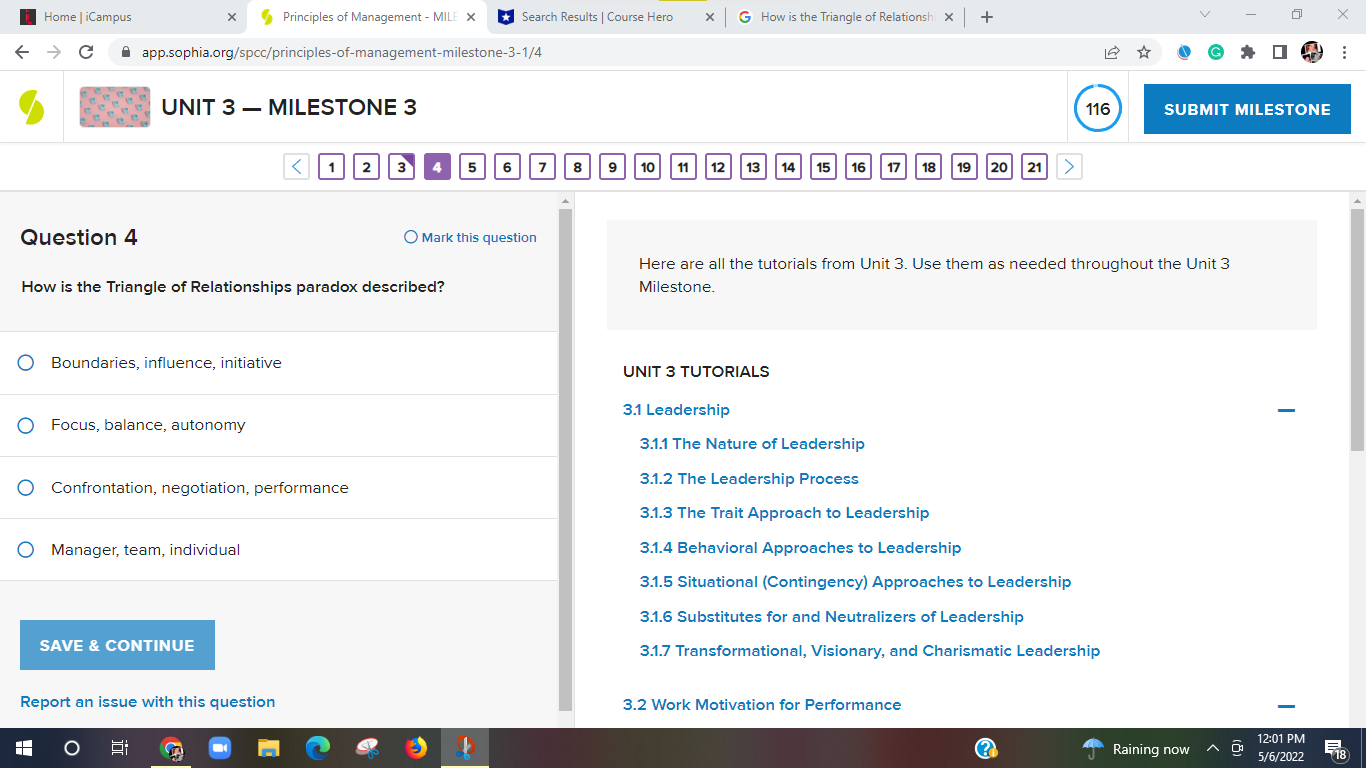Click the browser address bar URL
Viewport: 1366px width, 768px height.
pyautogui.click(x=342, y=52)
